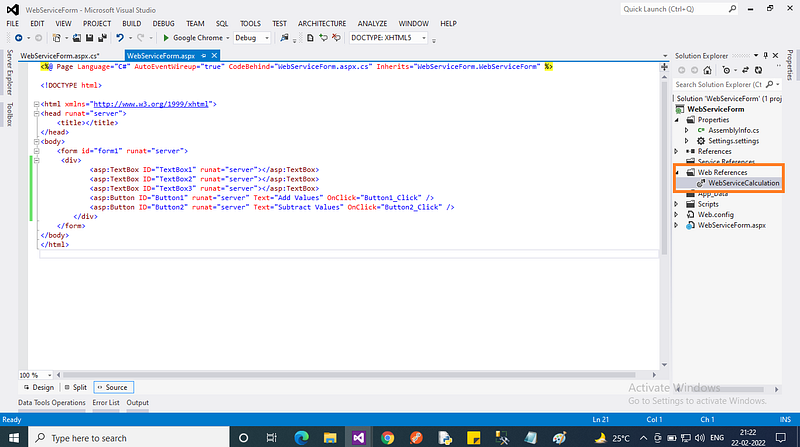This screenshot has height=447, width=800.
Task: Open the DOCTYPE: XHTML5 dropdown
Action: tap(423, 38)
